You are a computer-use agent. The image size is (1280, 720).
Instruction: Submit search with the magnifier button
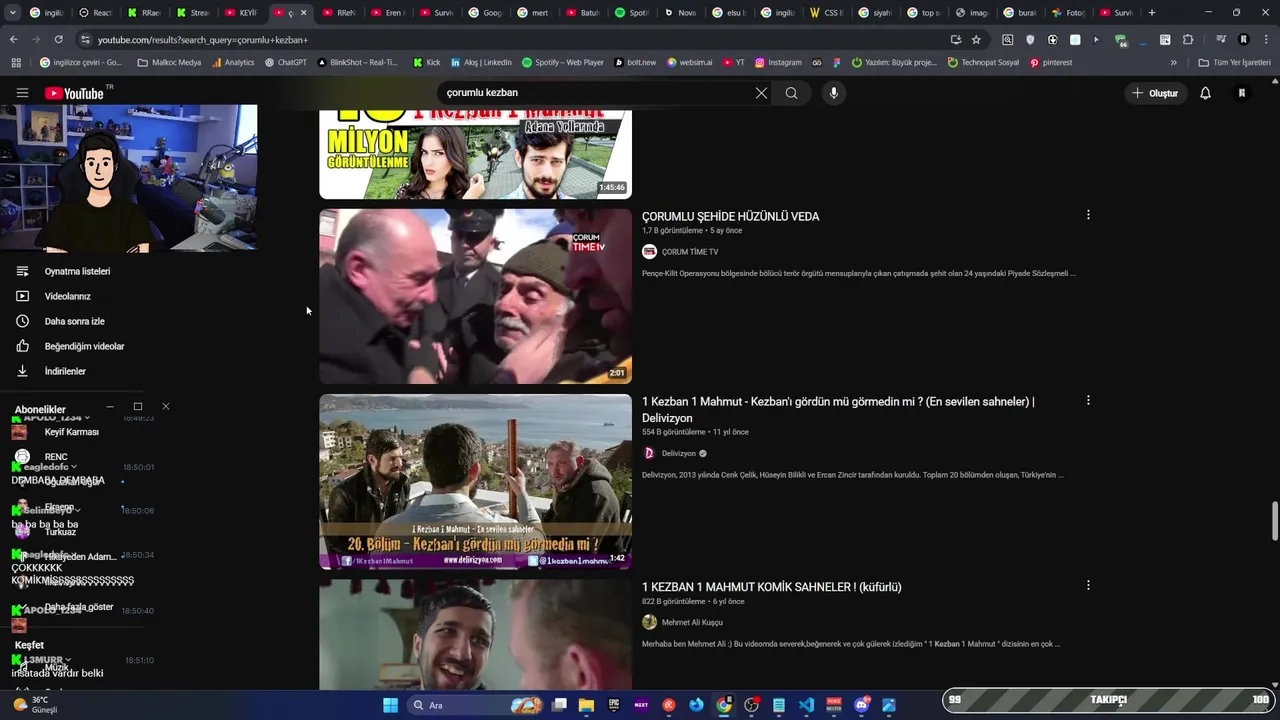point(791,93)
